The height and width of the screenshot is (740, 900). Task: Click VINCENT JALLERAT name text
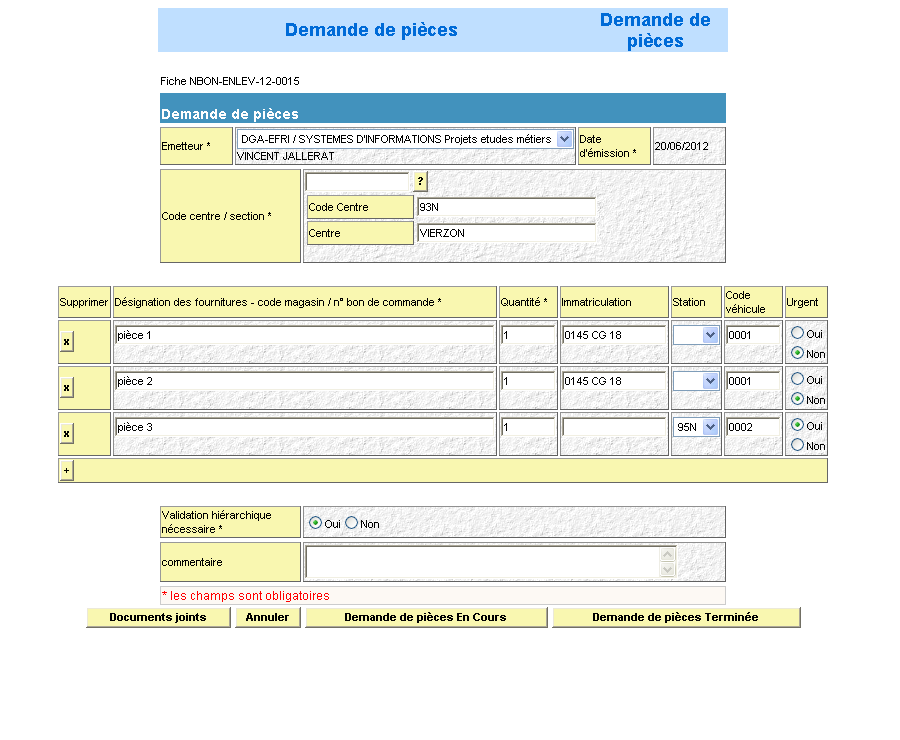pos(285,156)
